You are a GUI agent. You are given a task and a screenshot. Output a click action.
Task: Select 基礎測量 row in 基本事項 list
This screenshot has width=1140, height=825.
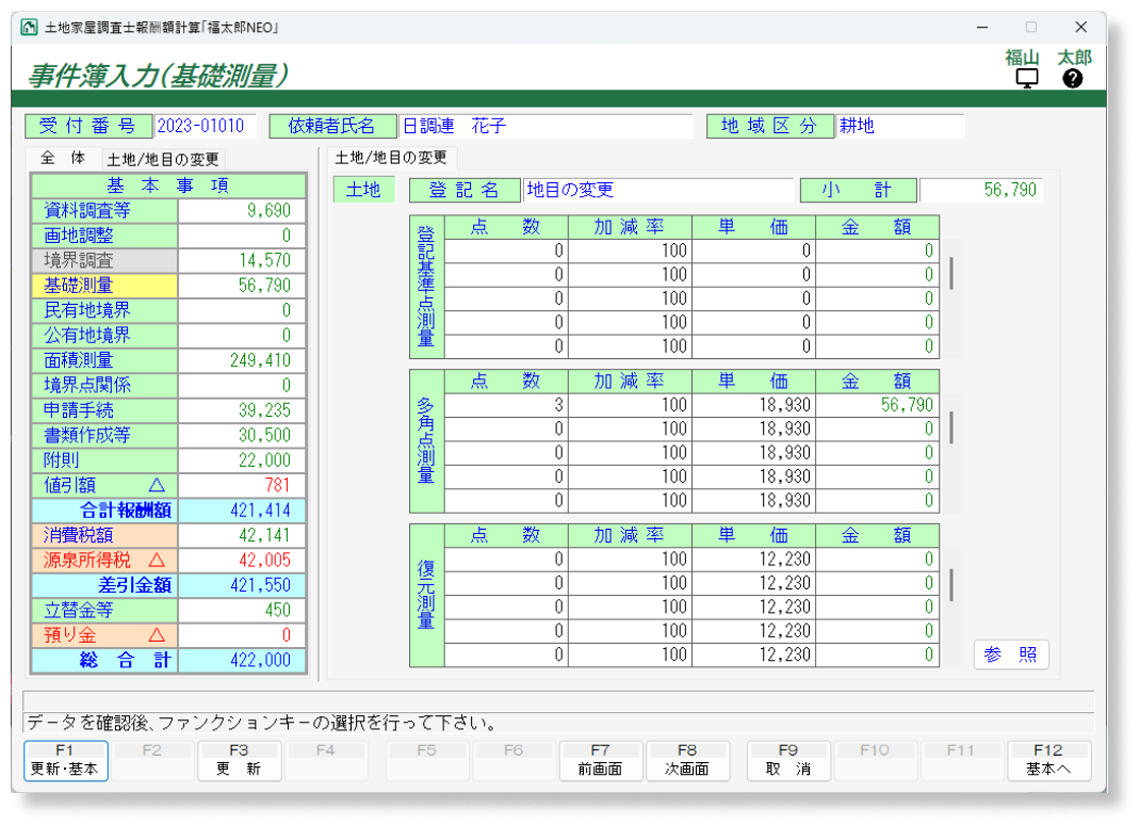point(104,286)
